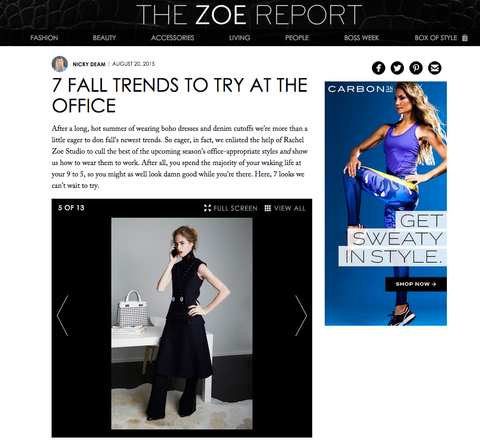Open the Fashion menu section

click(44, 38)
